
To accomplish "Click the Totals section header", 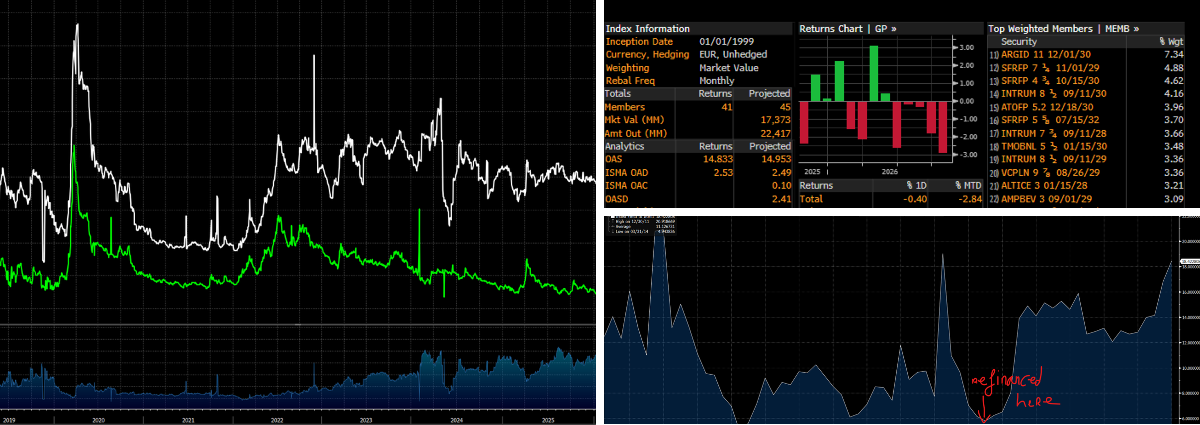I will pyautogui.click(x=618, y=93).
